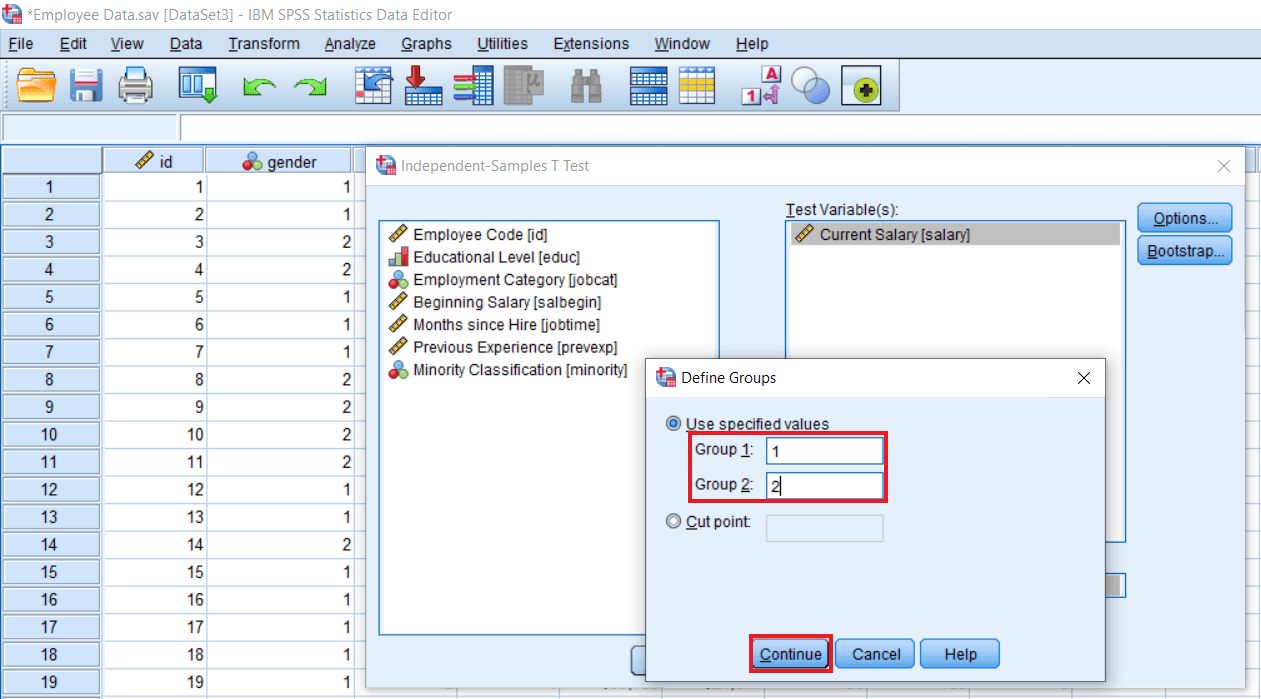Undo the last action with green arrow
This screenshot has height=699, width=1261.
(260, 89)
